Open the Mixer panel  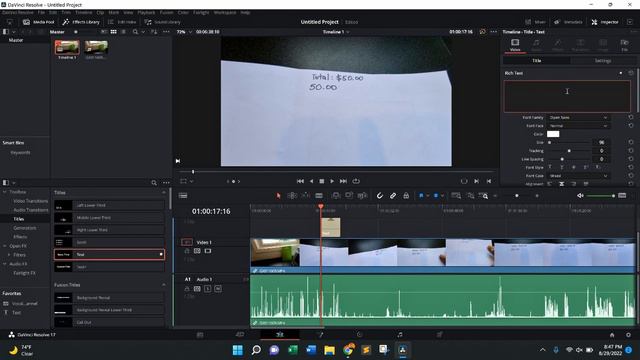tap(536, 22)
